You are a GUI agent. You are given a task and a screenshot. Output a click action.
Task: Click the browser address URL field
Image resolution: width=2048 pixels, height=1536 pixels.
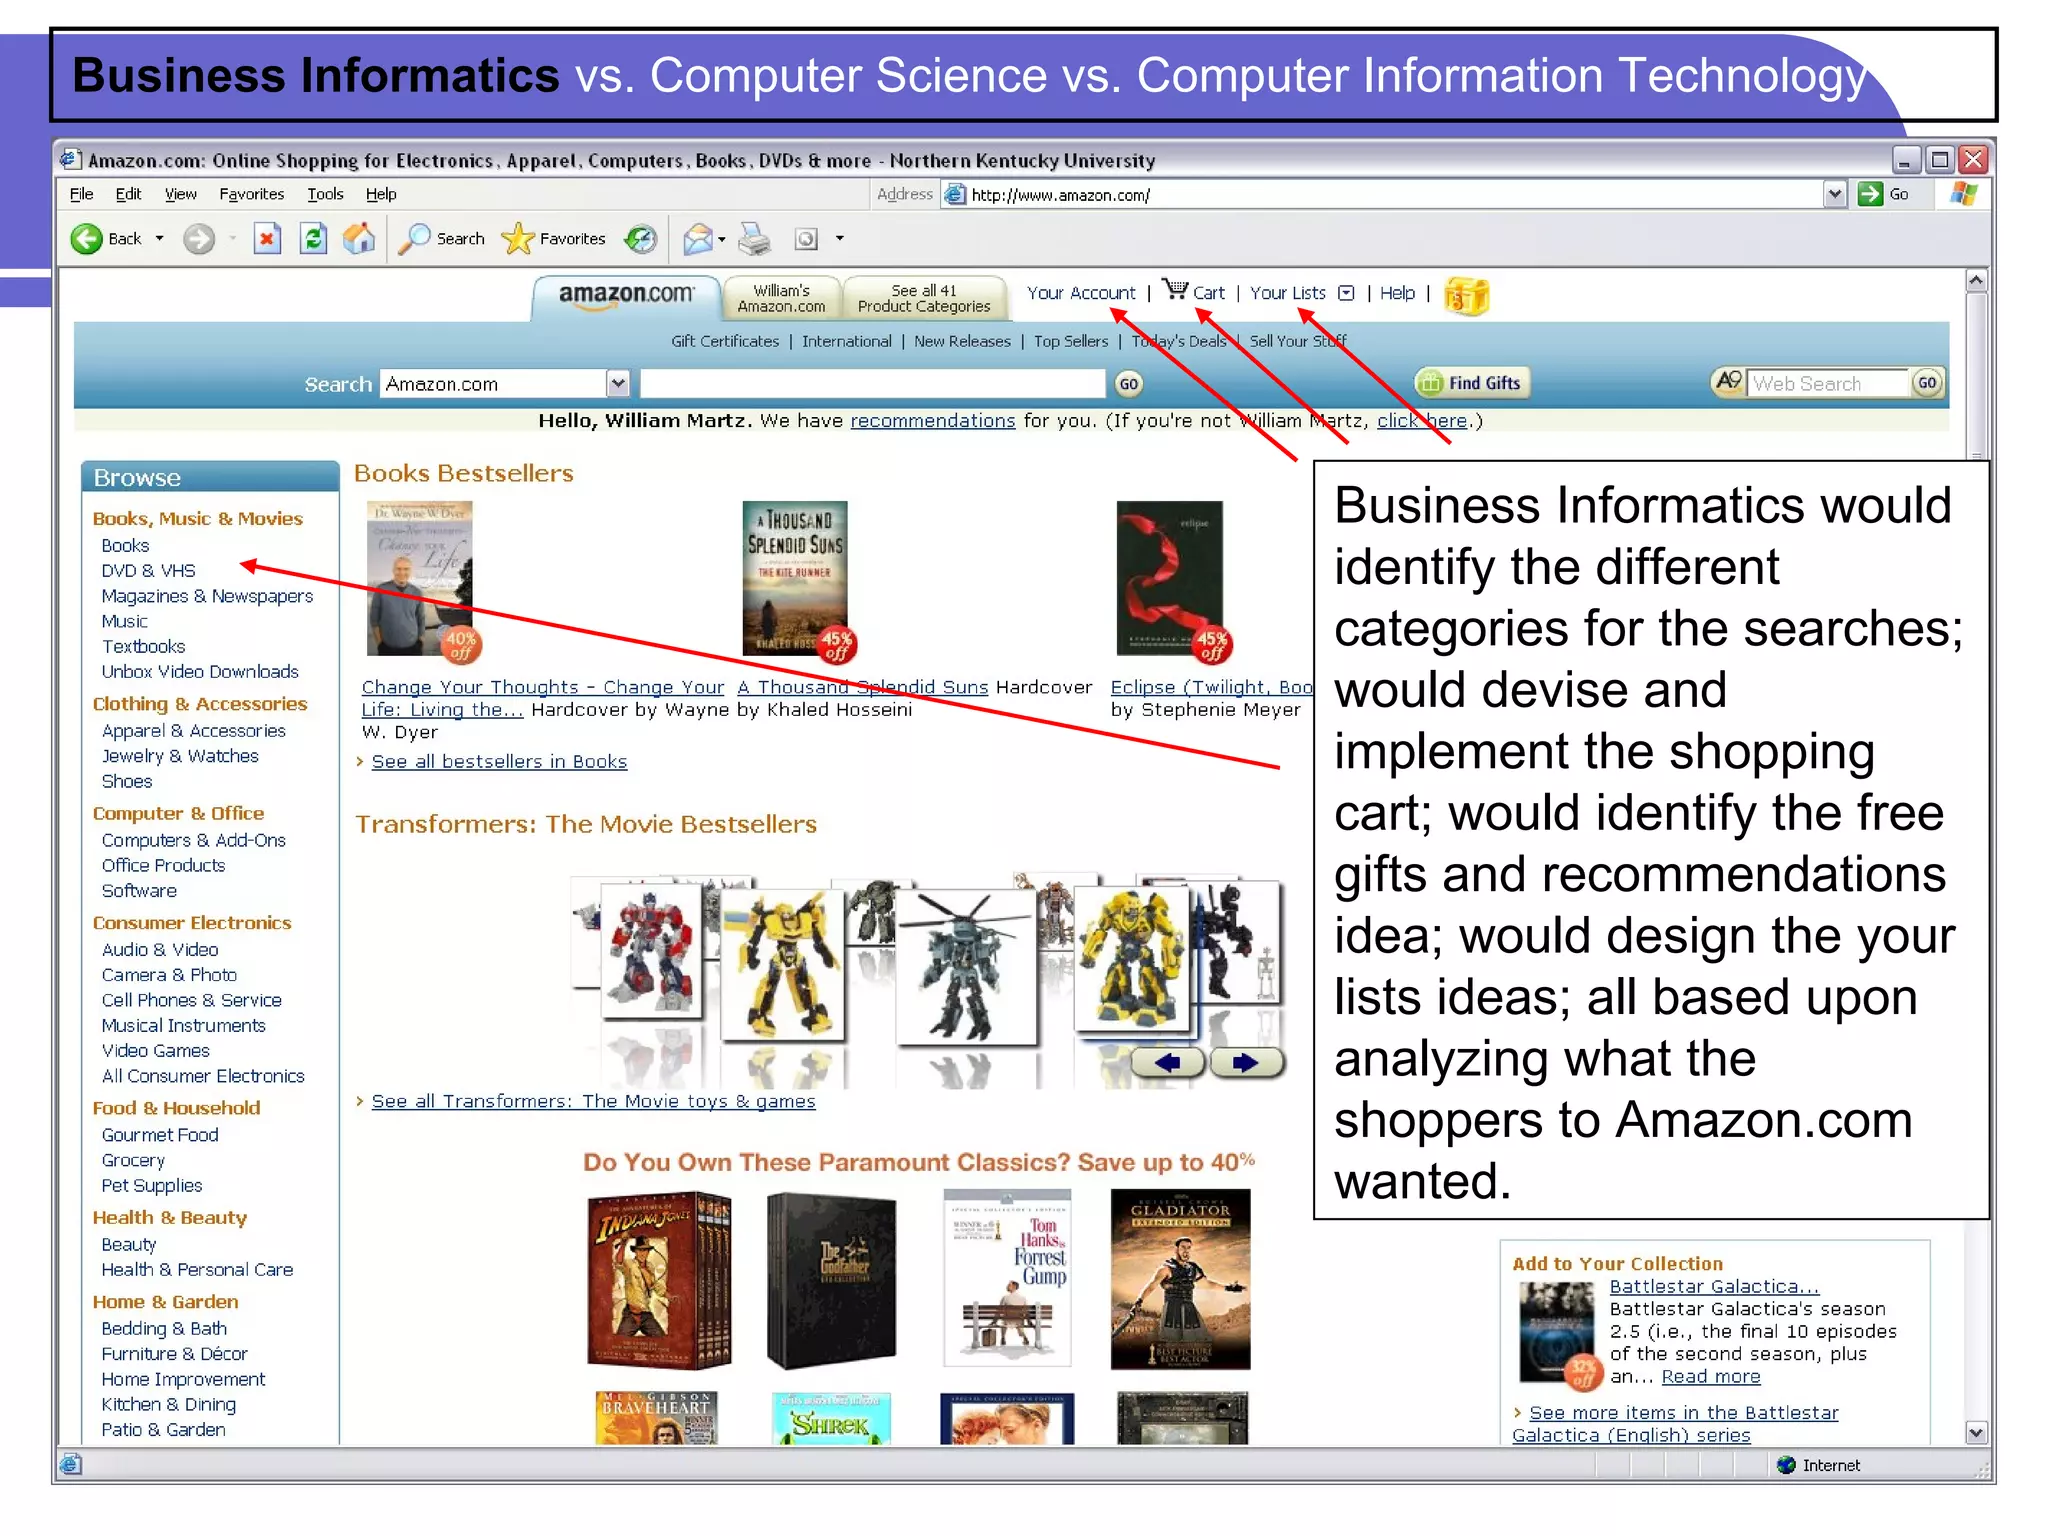[x=1395, y=195]
